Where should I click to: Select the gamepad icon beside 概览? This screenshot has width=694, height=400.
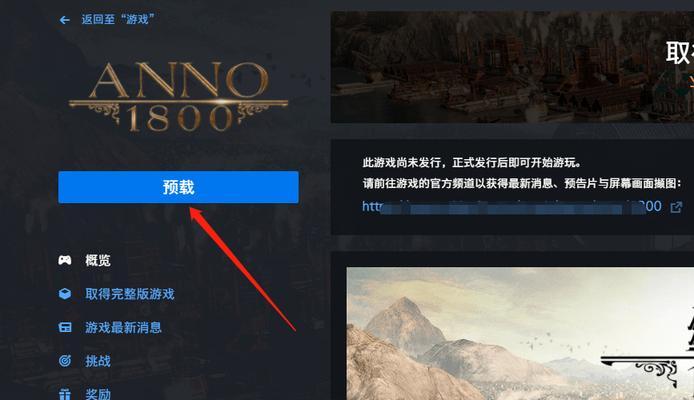[65, 260]
